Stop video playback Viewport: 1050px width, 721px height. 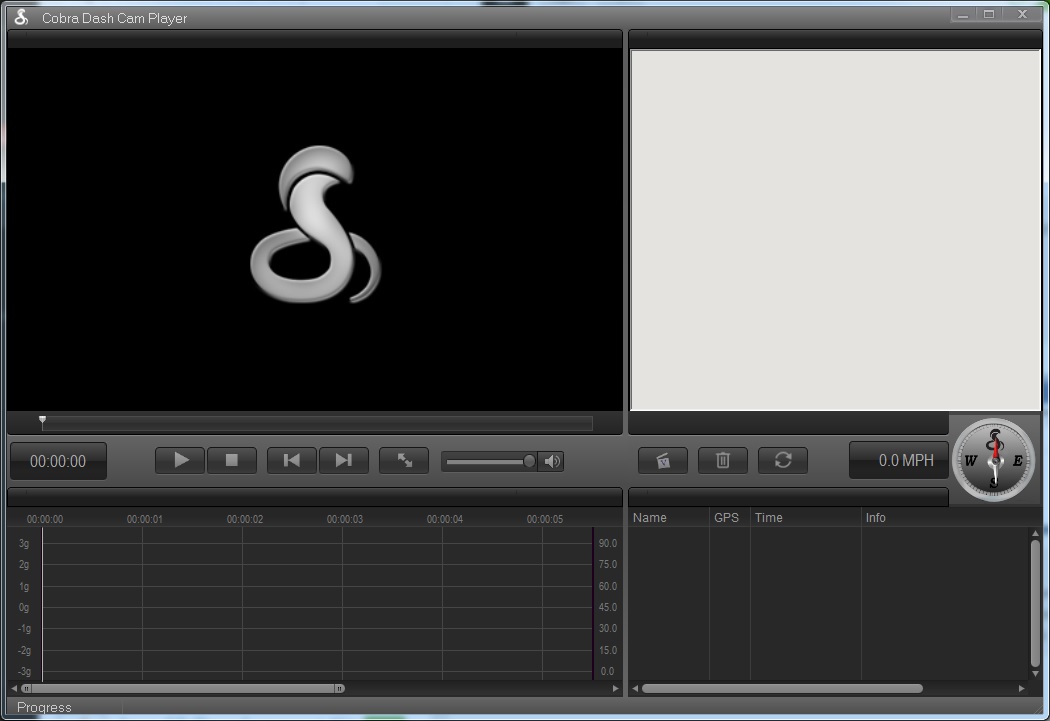[232, 460]
